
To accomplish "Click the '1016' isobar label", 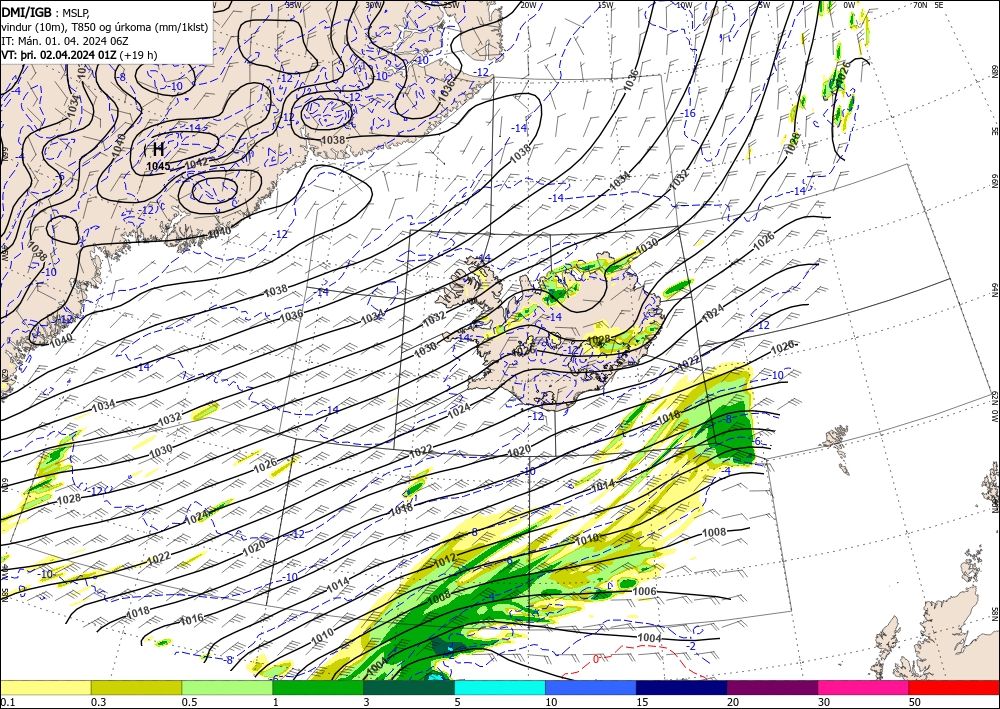I will [x=192, y=618].
